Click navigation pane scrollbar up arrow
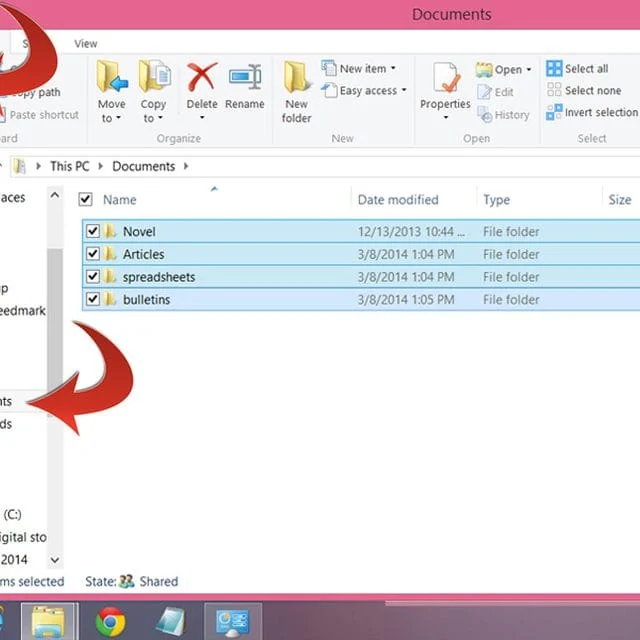The width and height of the screenshot is (640, 640). (x=55, y=196)
